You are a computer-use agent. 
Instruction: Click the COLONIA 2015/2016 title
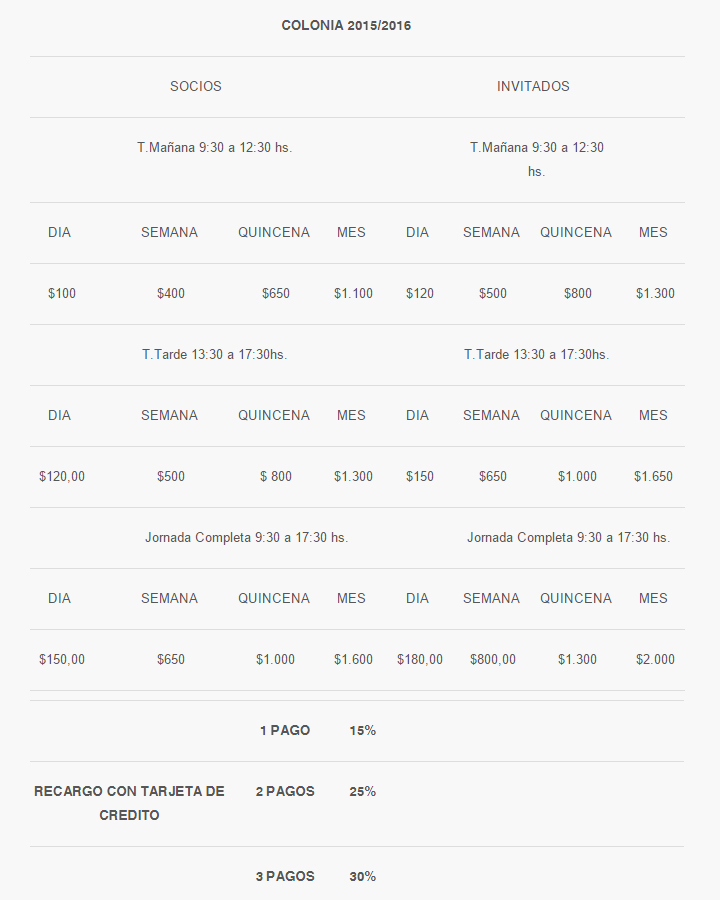click(x=346, y=26)
